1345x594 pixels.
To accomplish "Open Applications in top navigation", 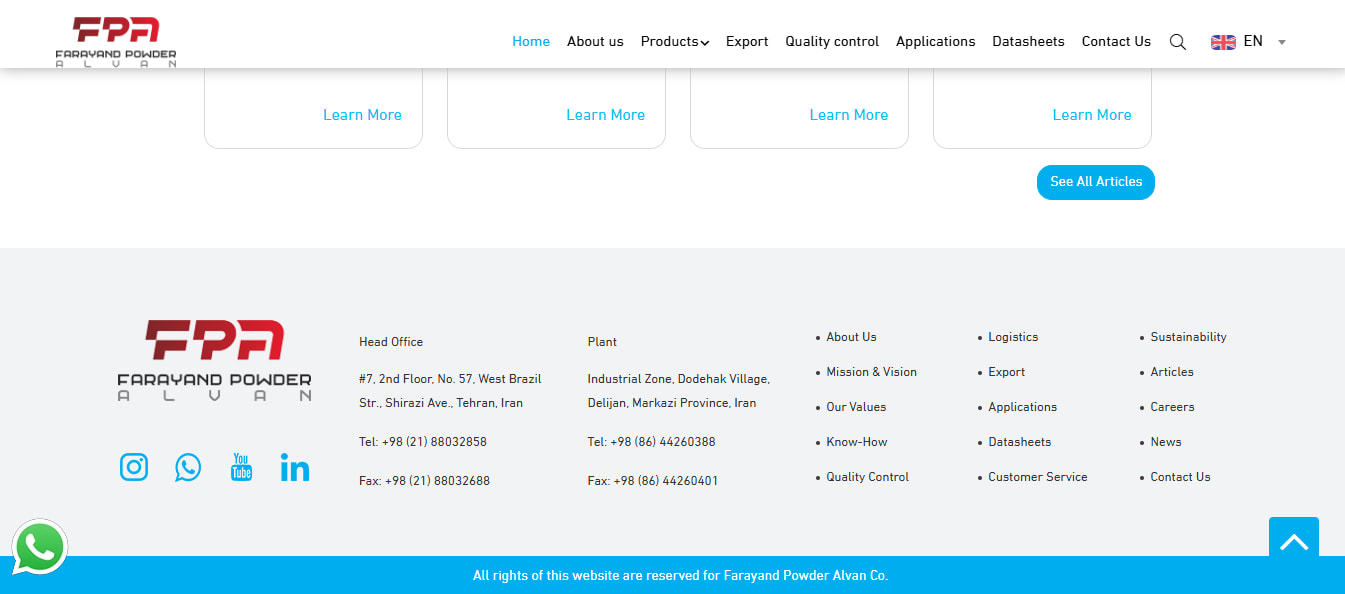I will pyautogui.click(x=936, y=42).
